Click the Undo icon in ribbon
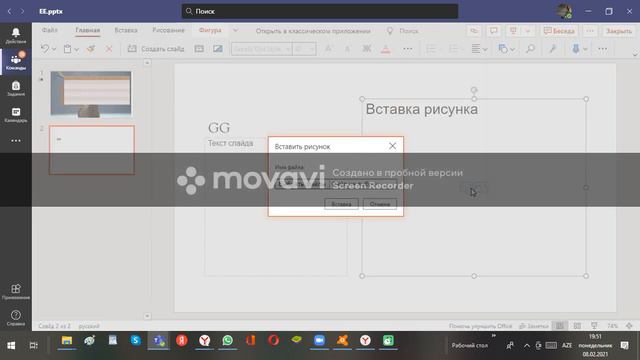 (44, 49)
